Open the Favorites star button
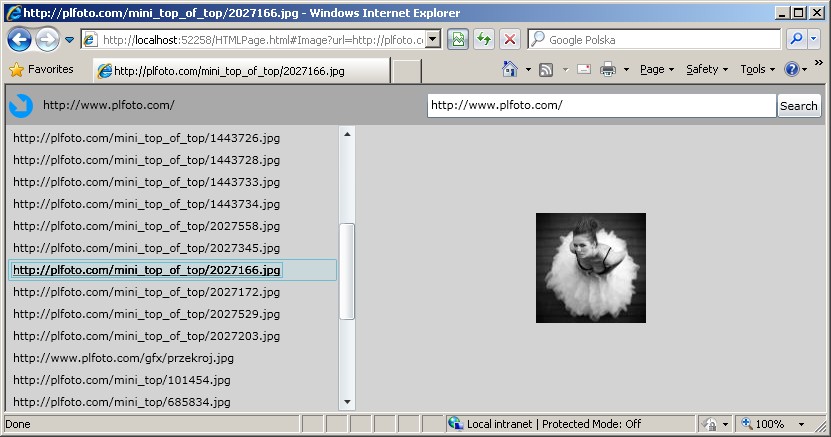Screen dimensions: 831x437 (x=41, y=69)
